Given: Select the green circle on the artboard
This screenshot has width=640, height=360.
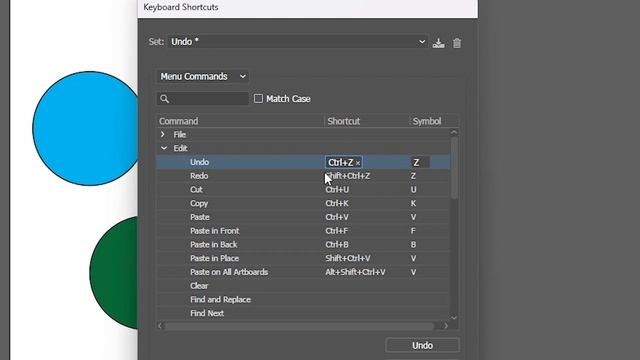Looking at the screenshot, I should click(114, 273).
